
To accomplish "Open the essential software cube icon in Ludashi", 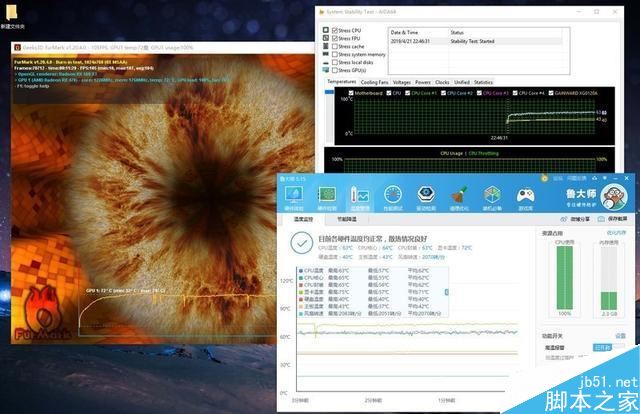I will point(492,195).
